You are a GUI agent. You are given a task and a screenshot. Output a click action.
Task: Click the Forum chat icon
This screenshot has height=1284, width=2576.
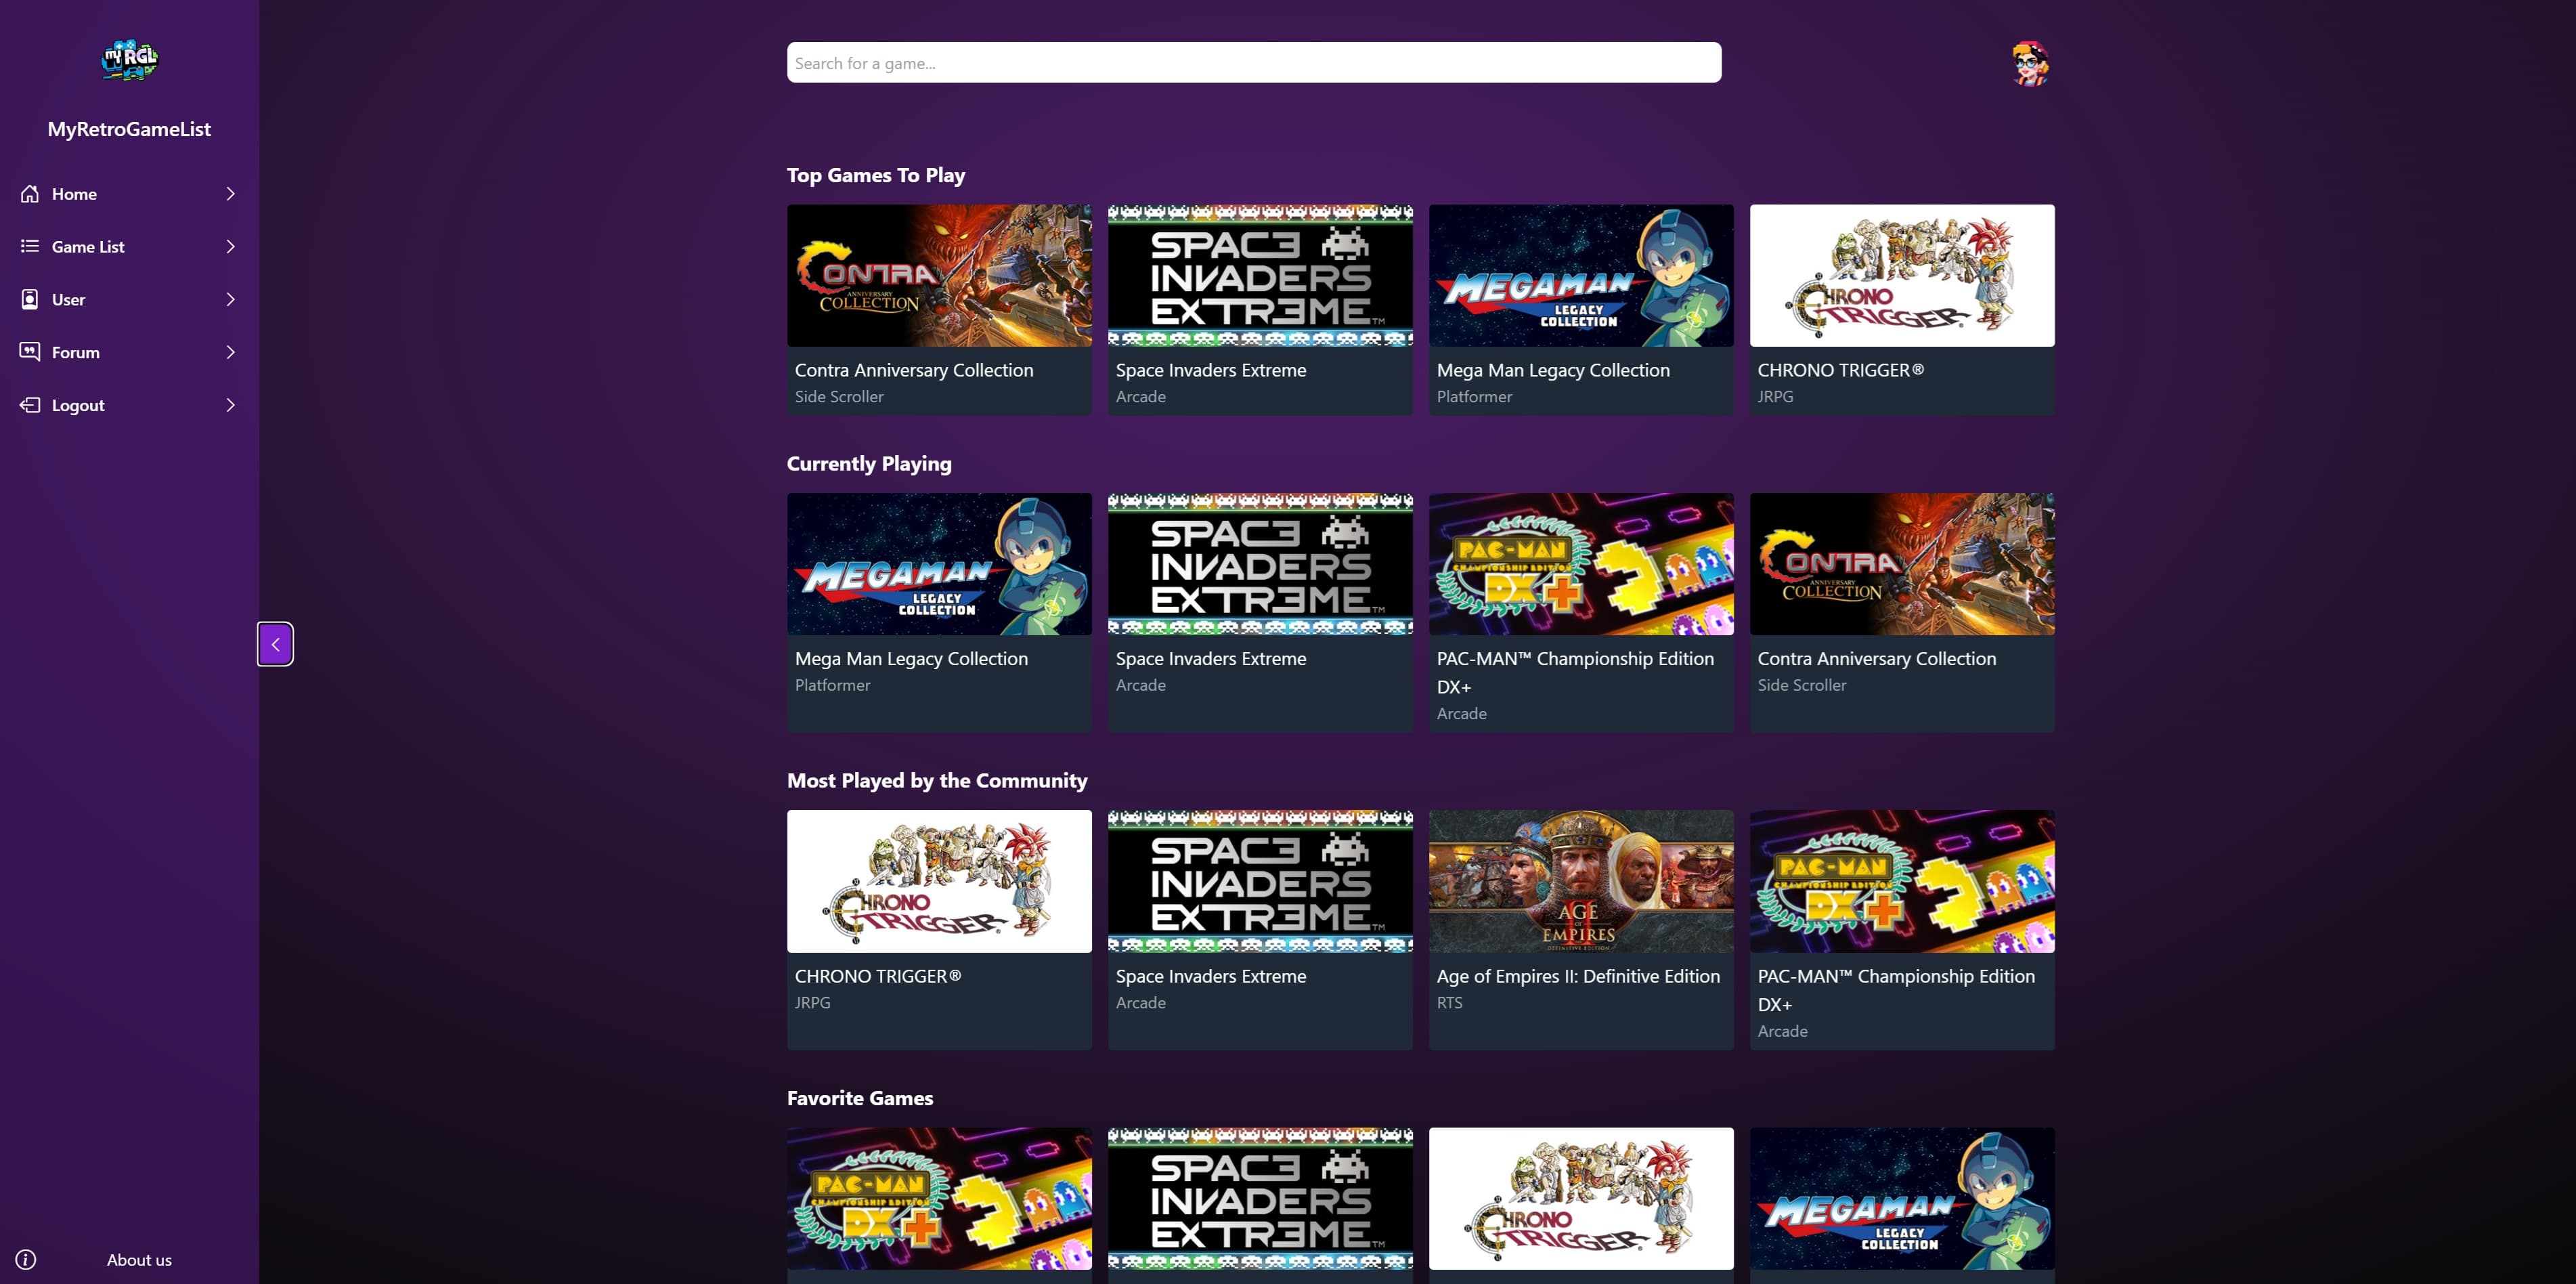[x=30, y=352]
